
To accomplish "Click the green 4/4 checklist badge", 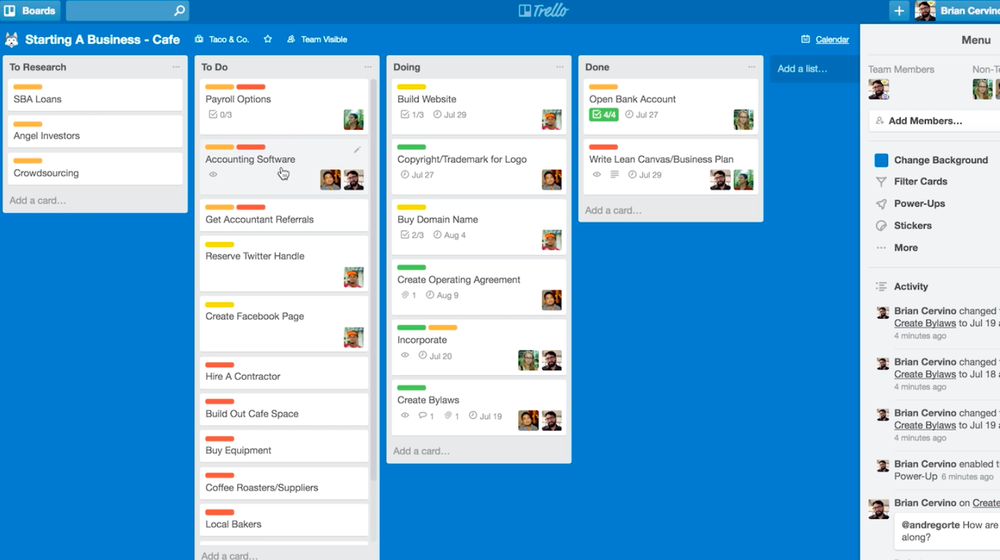I will tap(603, 115).
